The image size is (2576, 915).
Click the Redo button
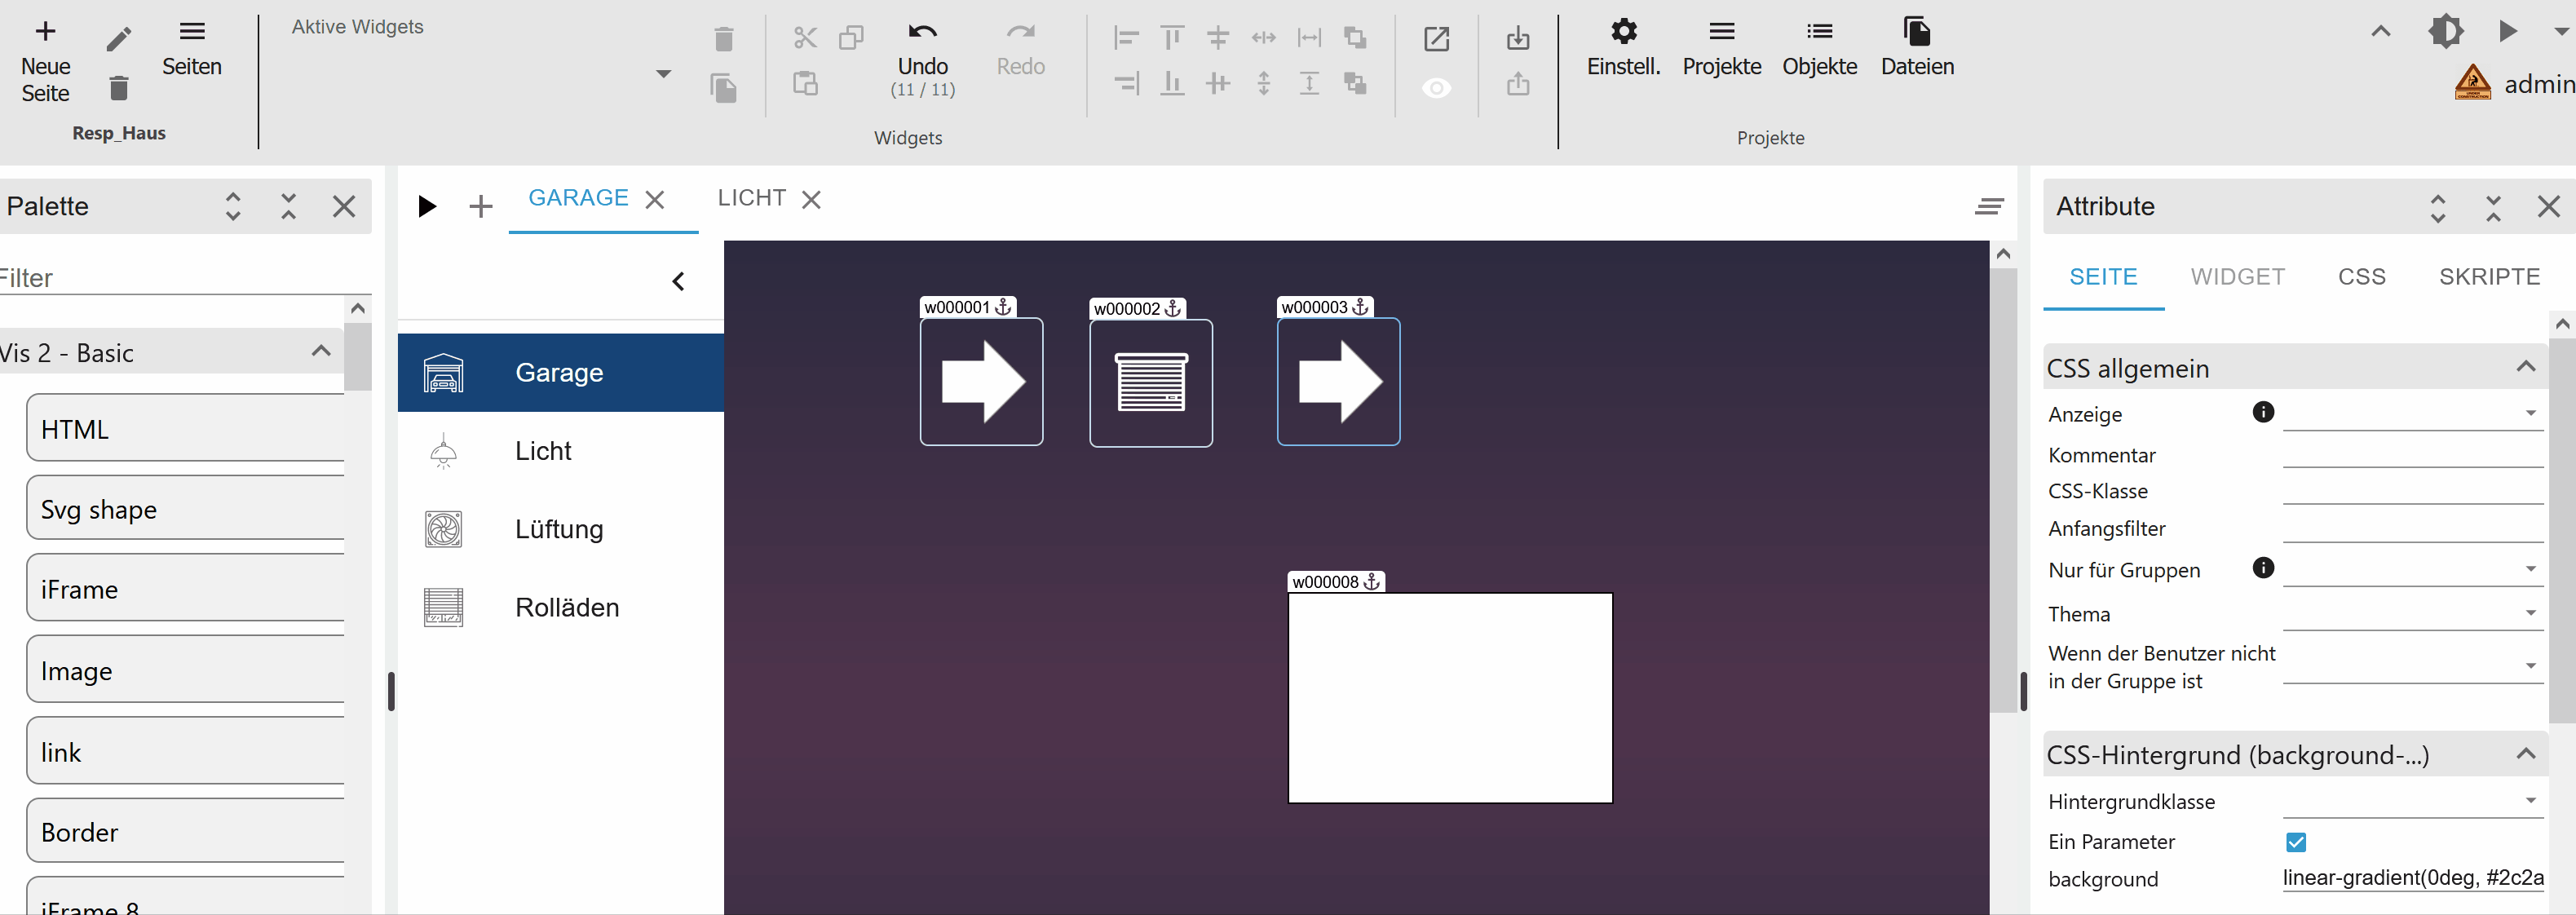(1020, 50)
